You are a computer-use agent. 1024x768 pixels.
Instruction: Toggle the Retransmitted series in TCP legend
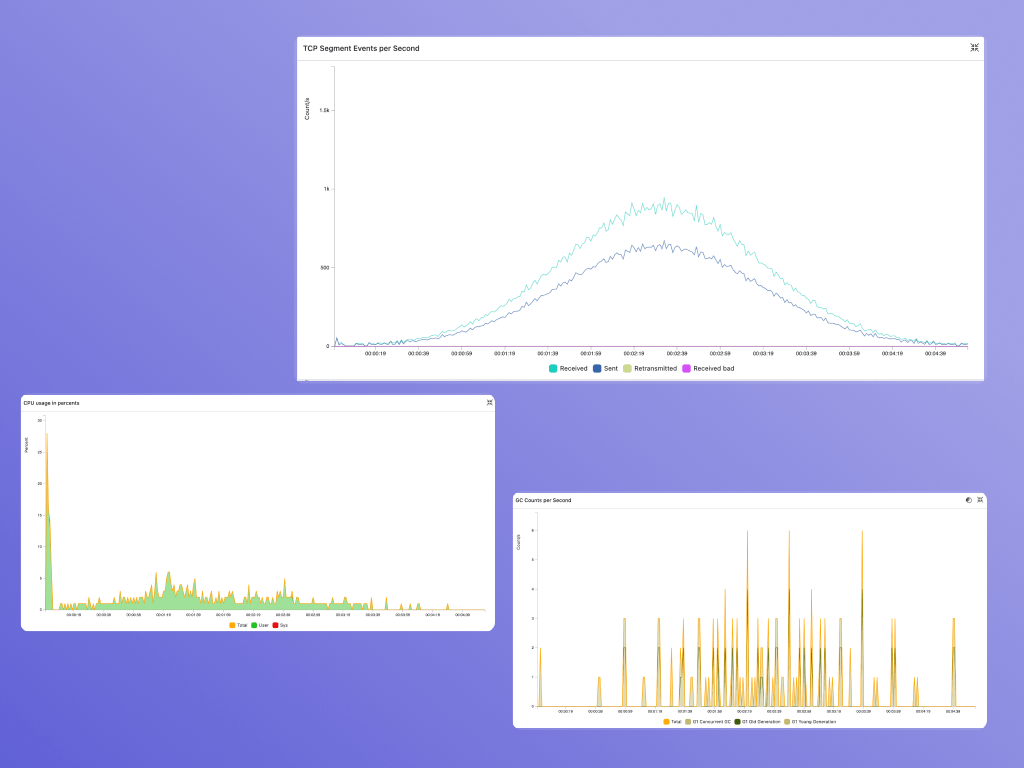650,368
